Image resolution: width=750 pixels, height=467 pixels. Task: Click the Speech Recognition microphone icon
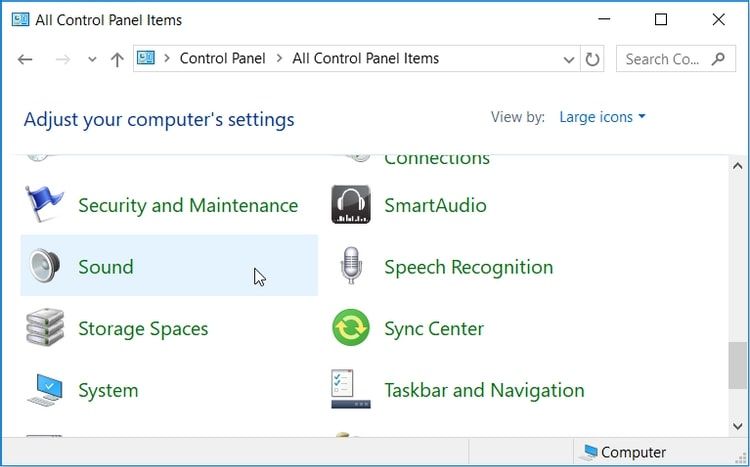point(350,267)
